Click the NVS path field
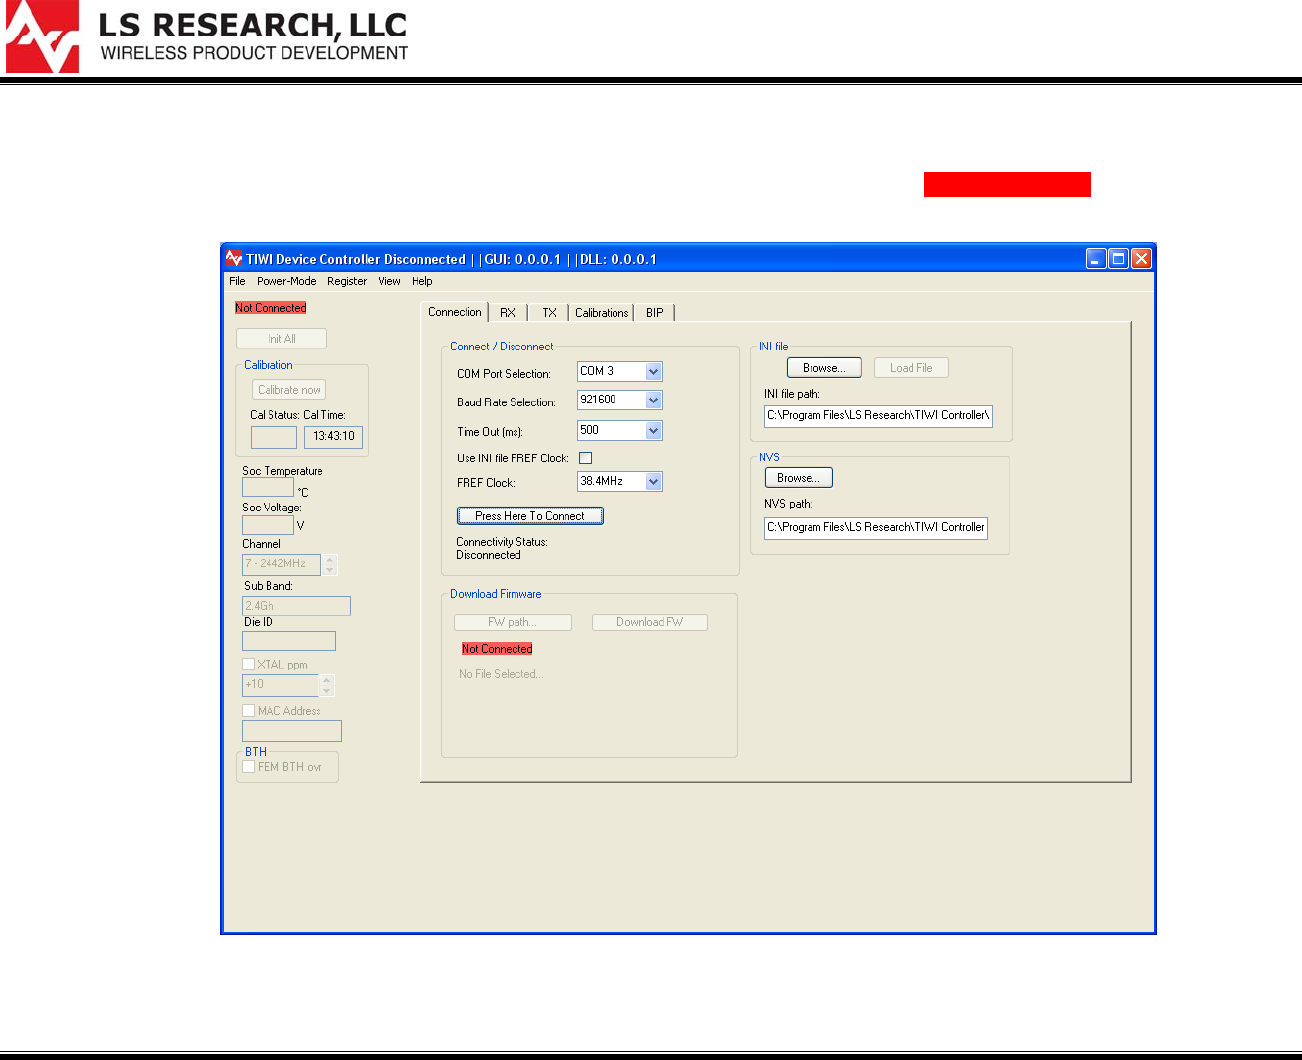This screenshot has height=1060, width=1302. coord(876,527)
